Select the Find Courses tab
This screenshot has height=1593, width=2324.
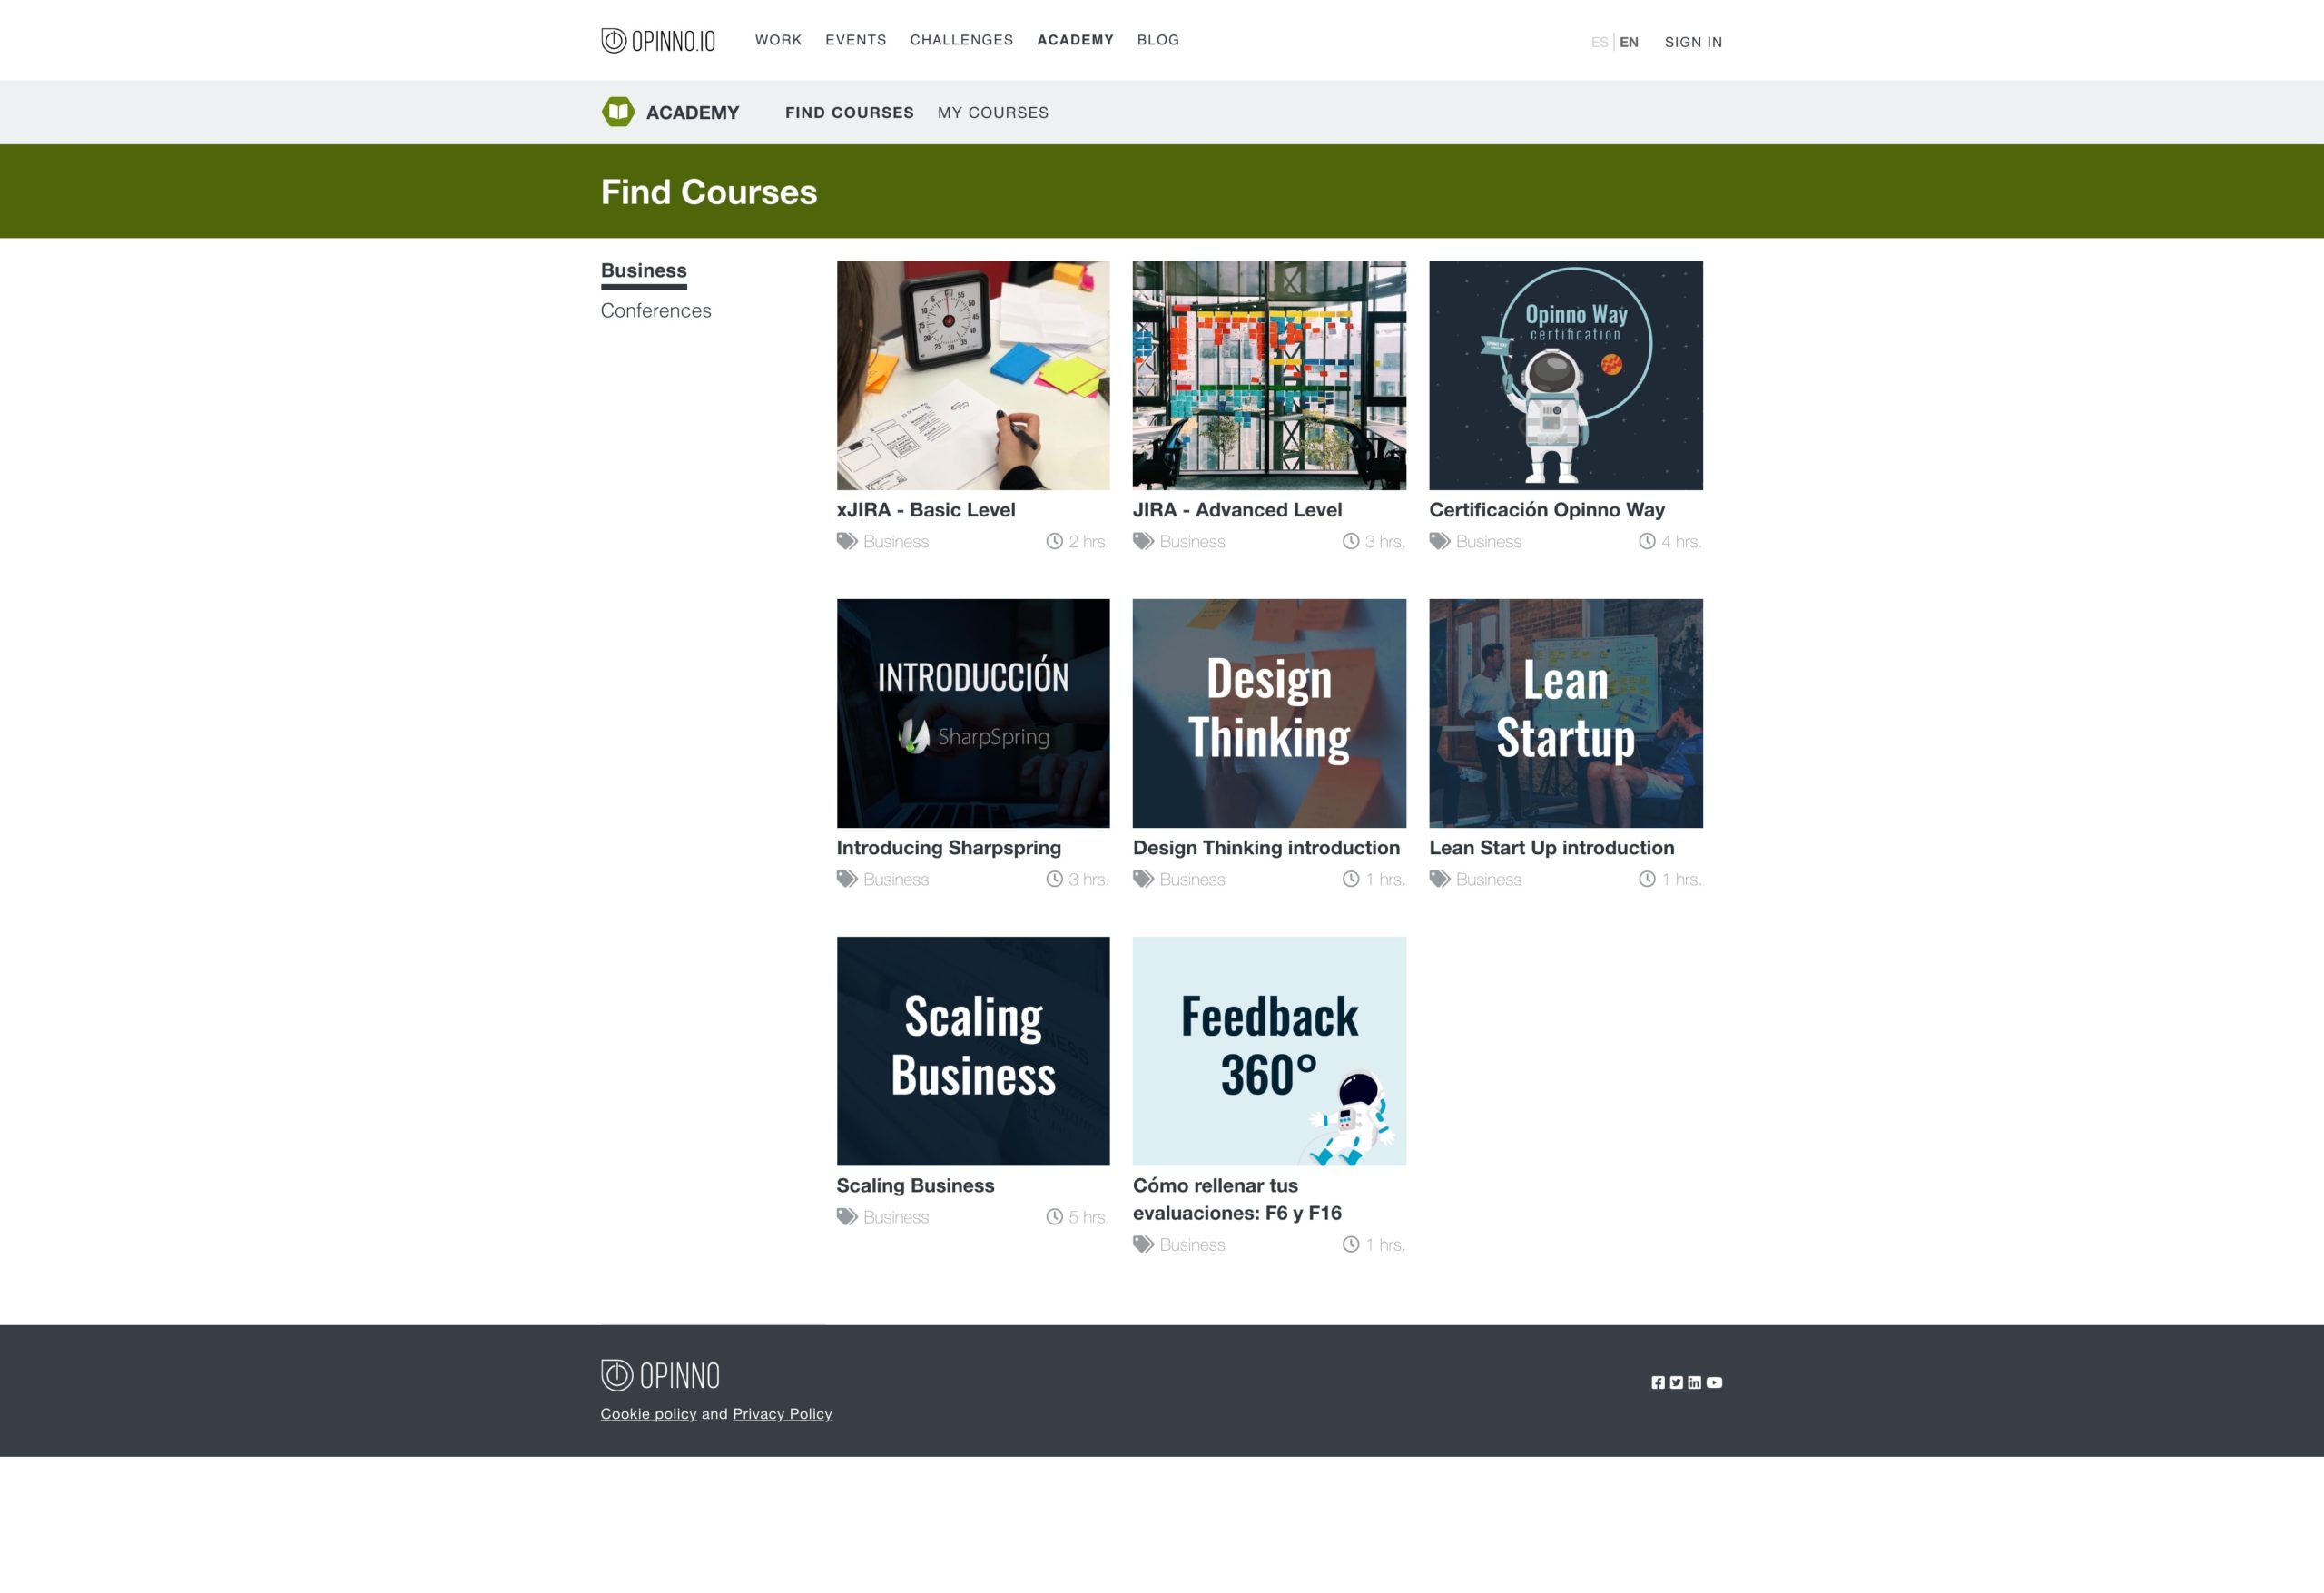coord(849,112)
